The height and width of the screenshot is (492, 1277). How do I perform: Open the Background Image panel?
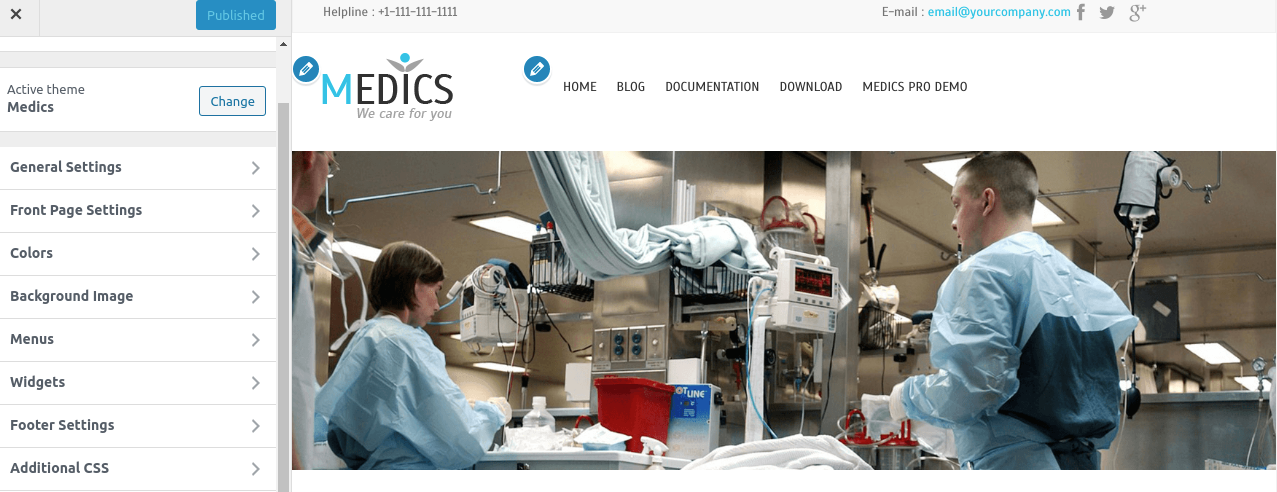(x=138, y=297)
